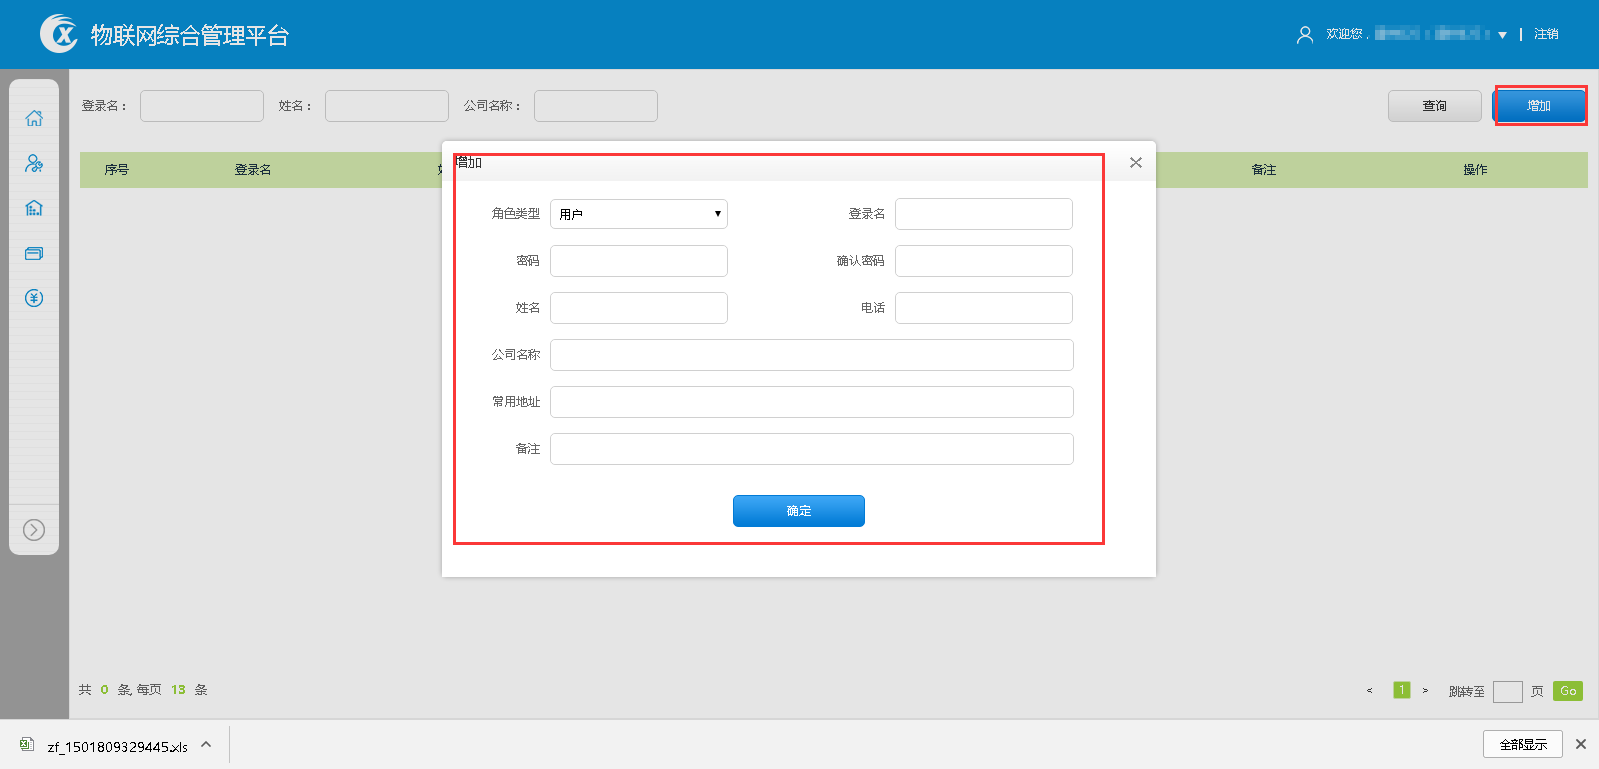Open the user management sidebar icon
This screenshot has height=769, width=1599.
tap(34, 163)
